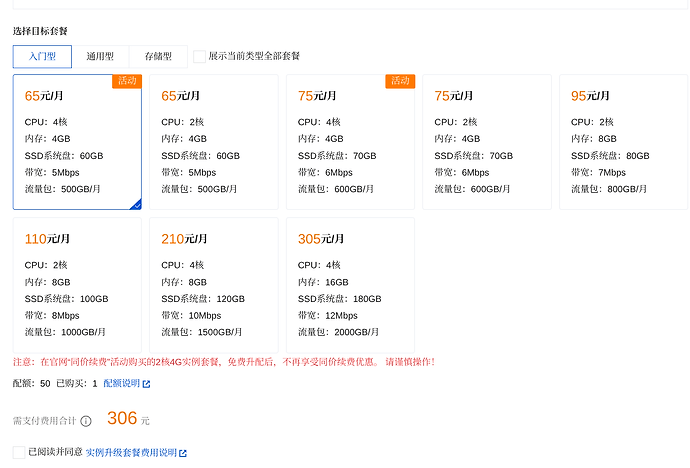Click the red 注意 warning text
This screenshot has width=690, height=468.
[224, 362]
